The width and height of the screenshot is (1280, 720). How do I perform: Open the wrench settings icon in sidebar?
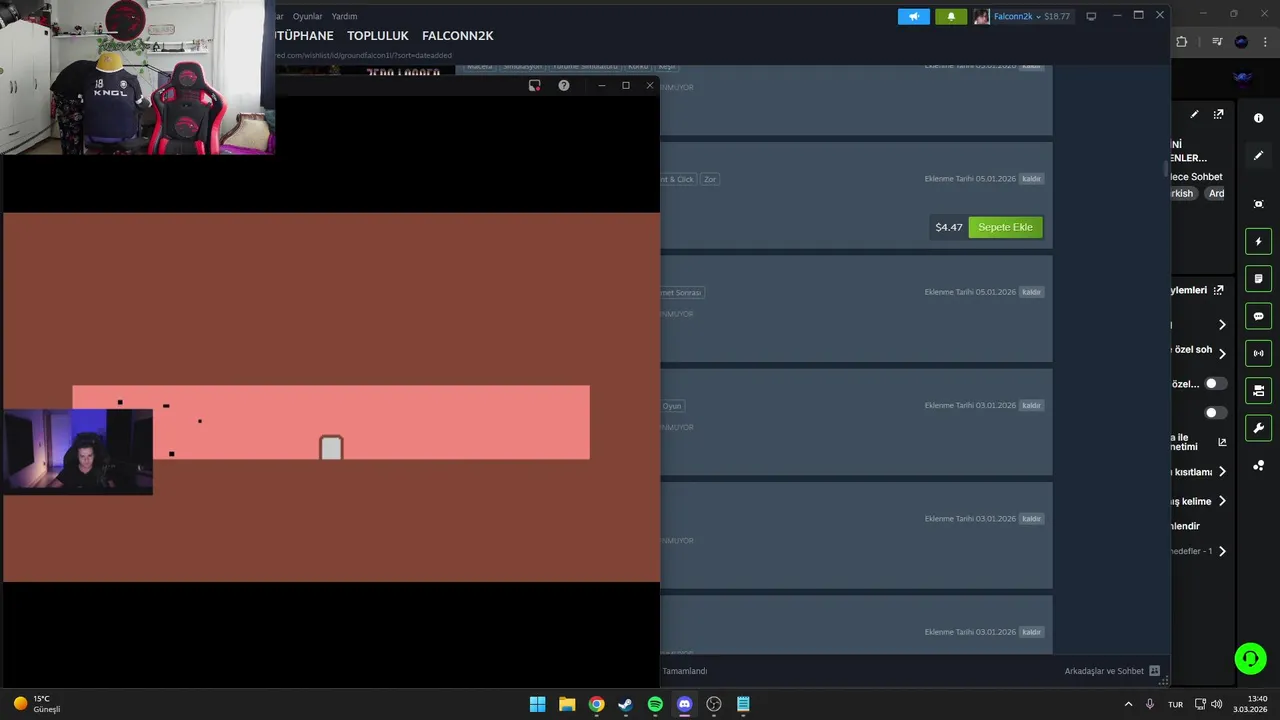[x=1258, y=428]
